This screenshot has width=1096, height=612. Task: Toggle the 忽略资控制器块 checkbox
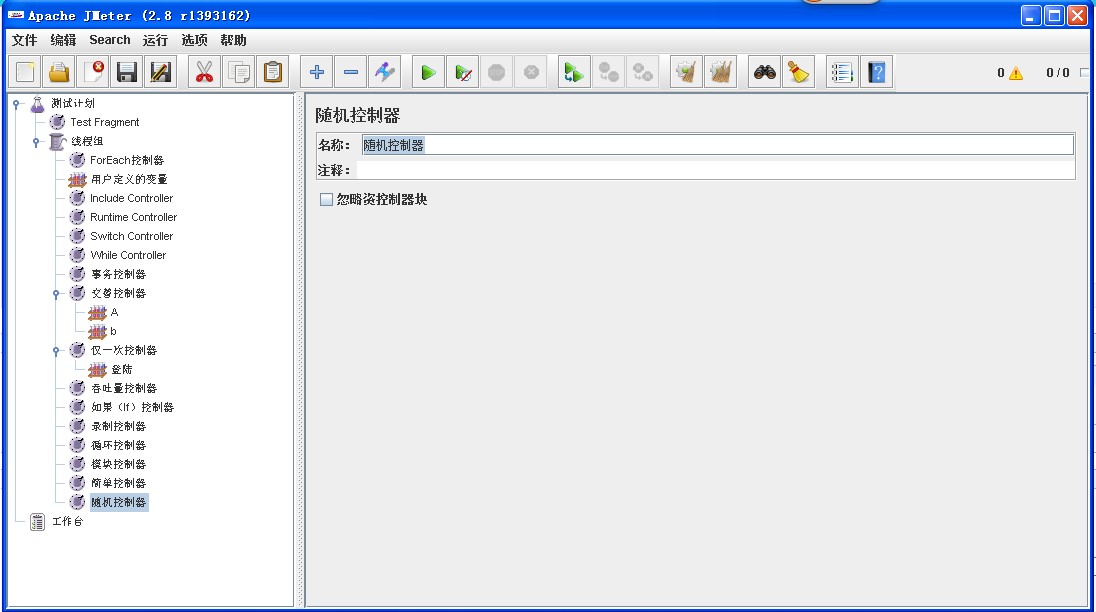pyautogui.click(x=326, y=199)
